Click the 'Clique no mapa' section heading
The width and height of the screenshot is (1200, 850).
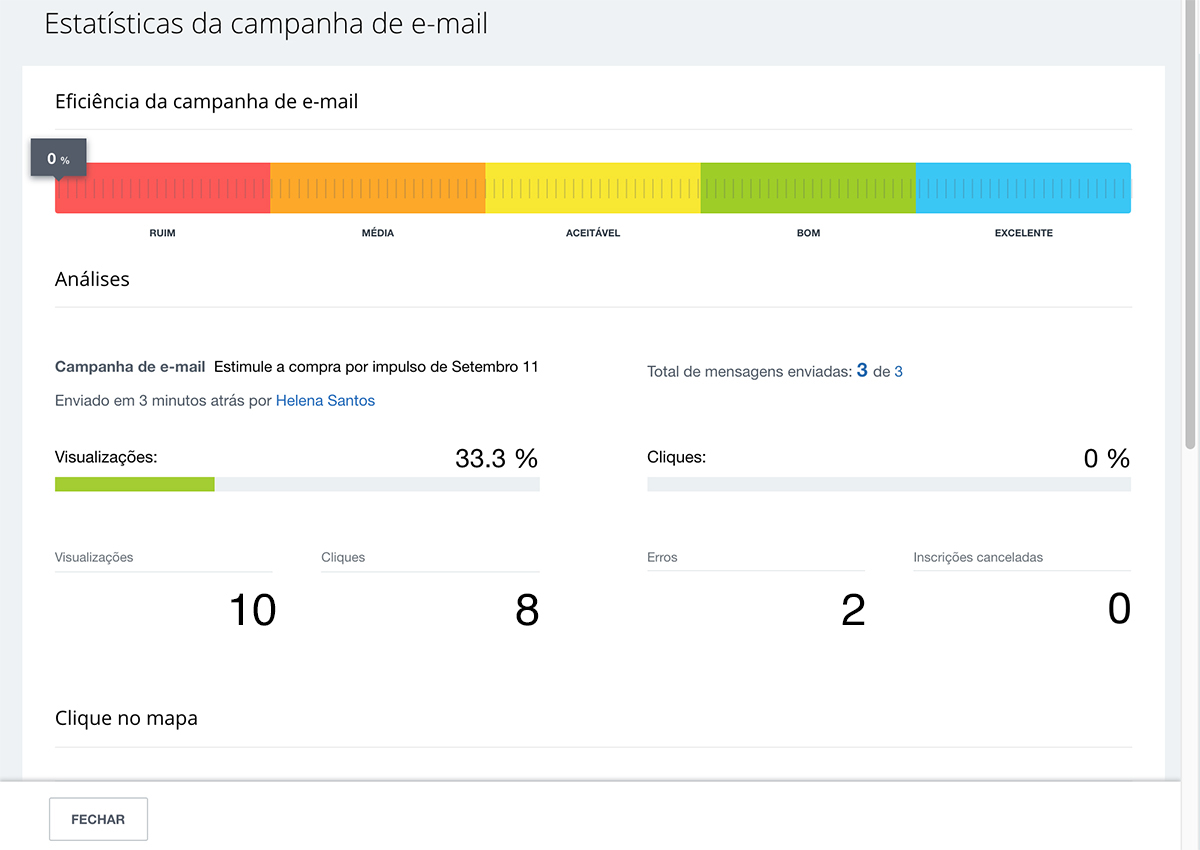[126, 718]
